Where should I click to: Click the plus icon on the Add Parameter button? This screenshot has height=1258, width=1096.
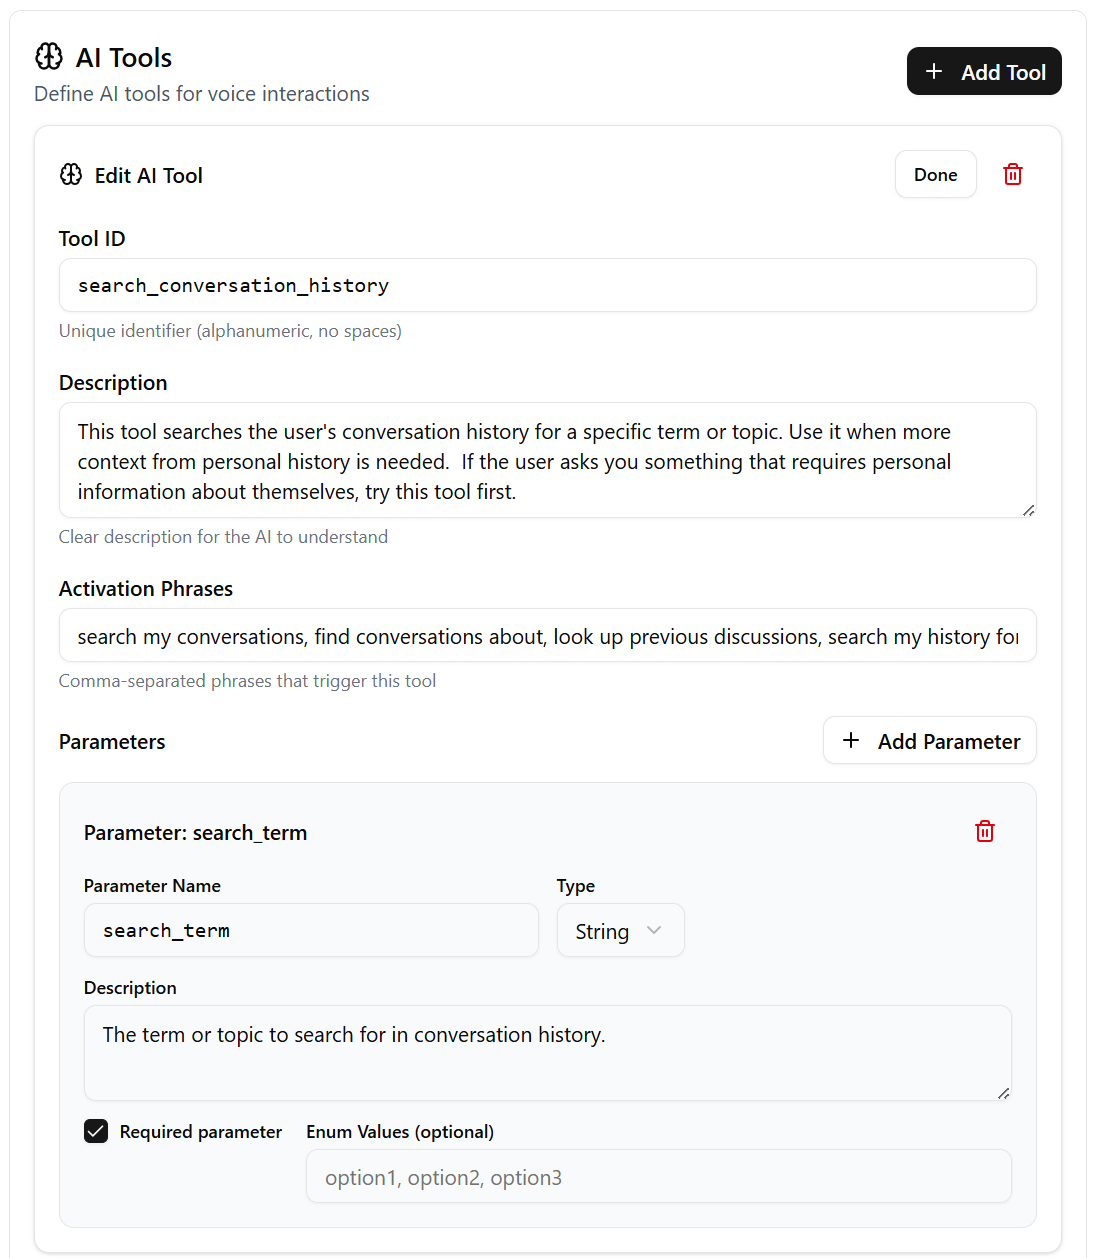(851, 740)
